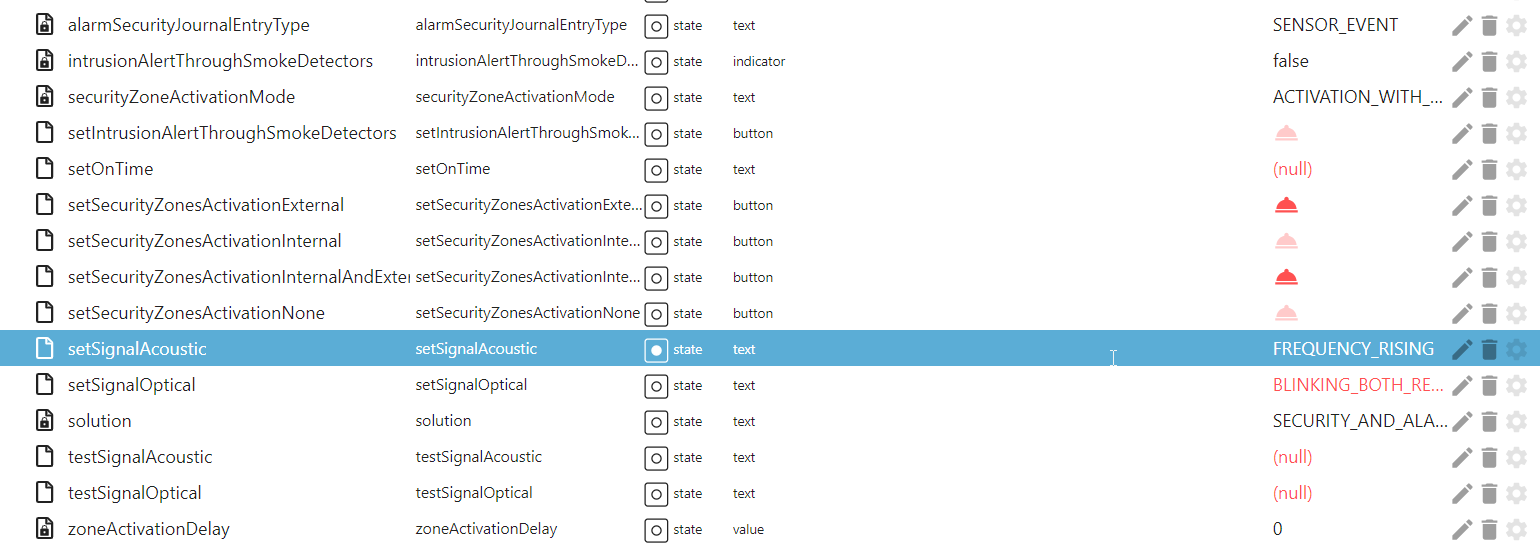Select the testSignalAcoustic row
1540x543 pixels.
(x=770, y=457)
